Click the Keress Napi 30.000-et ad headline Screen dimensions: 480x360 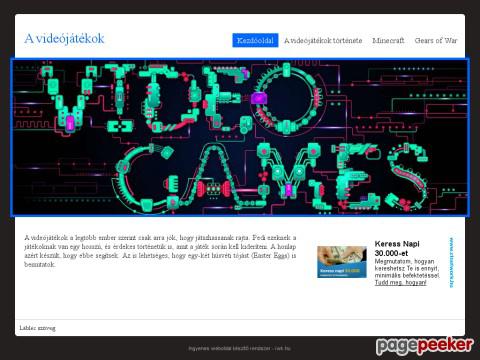click(x=397, y=248)
